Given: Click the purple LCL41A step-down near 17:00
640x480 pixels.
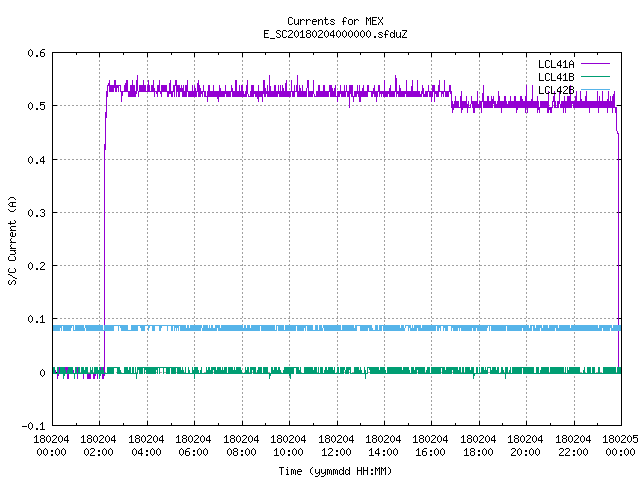Looking at the screenshot, I should [x=451, y=99].
